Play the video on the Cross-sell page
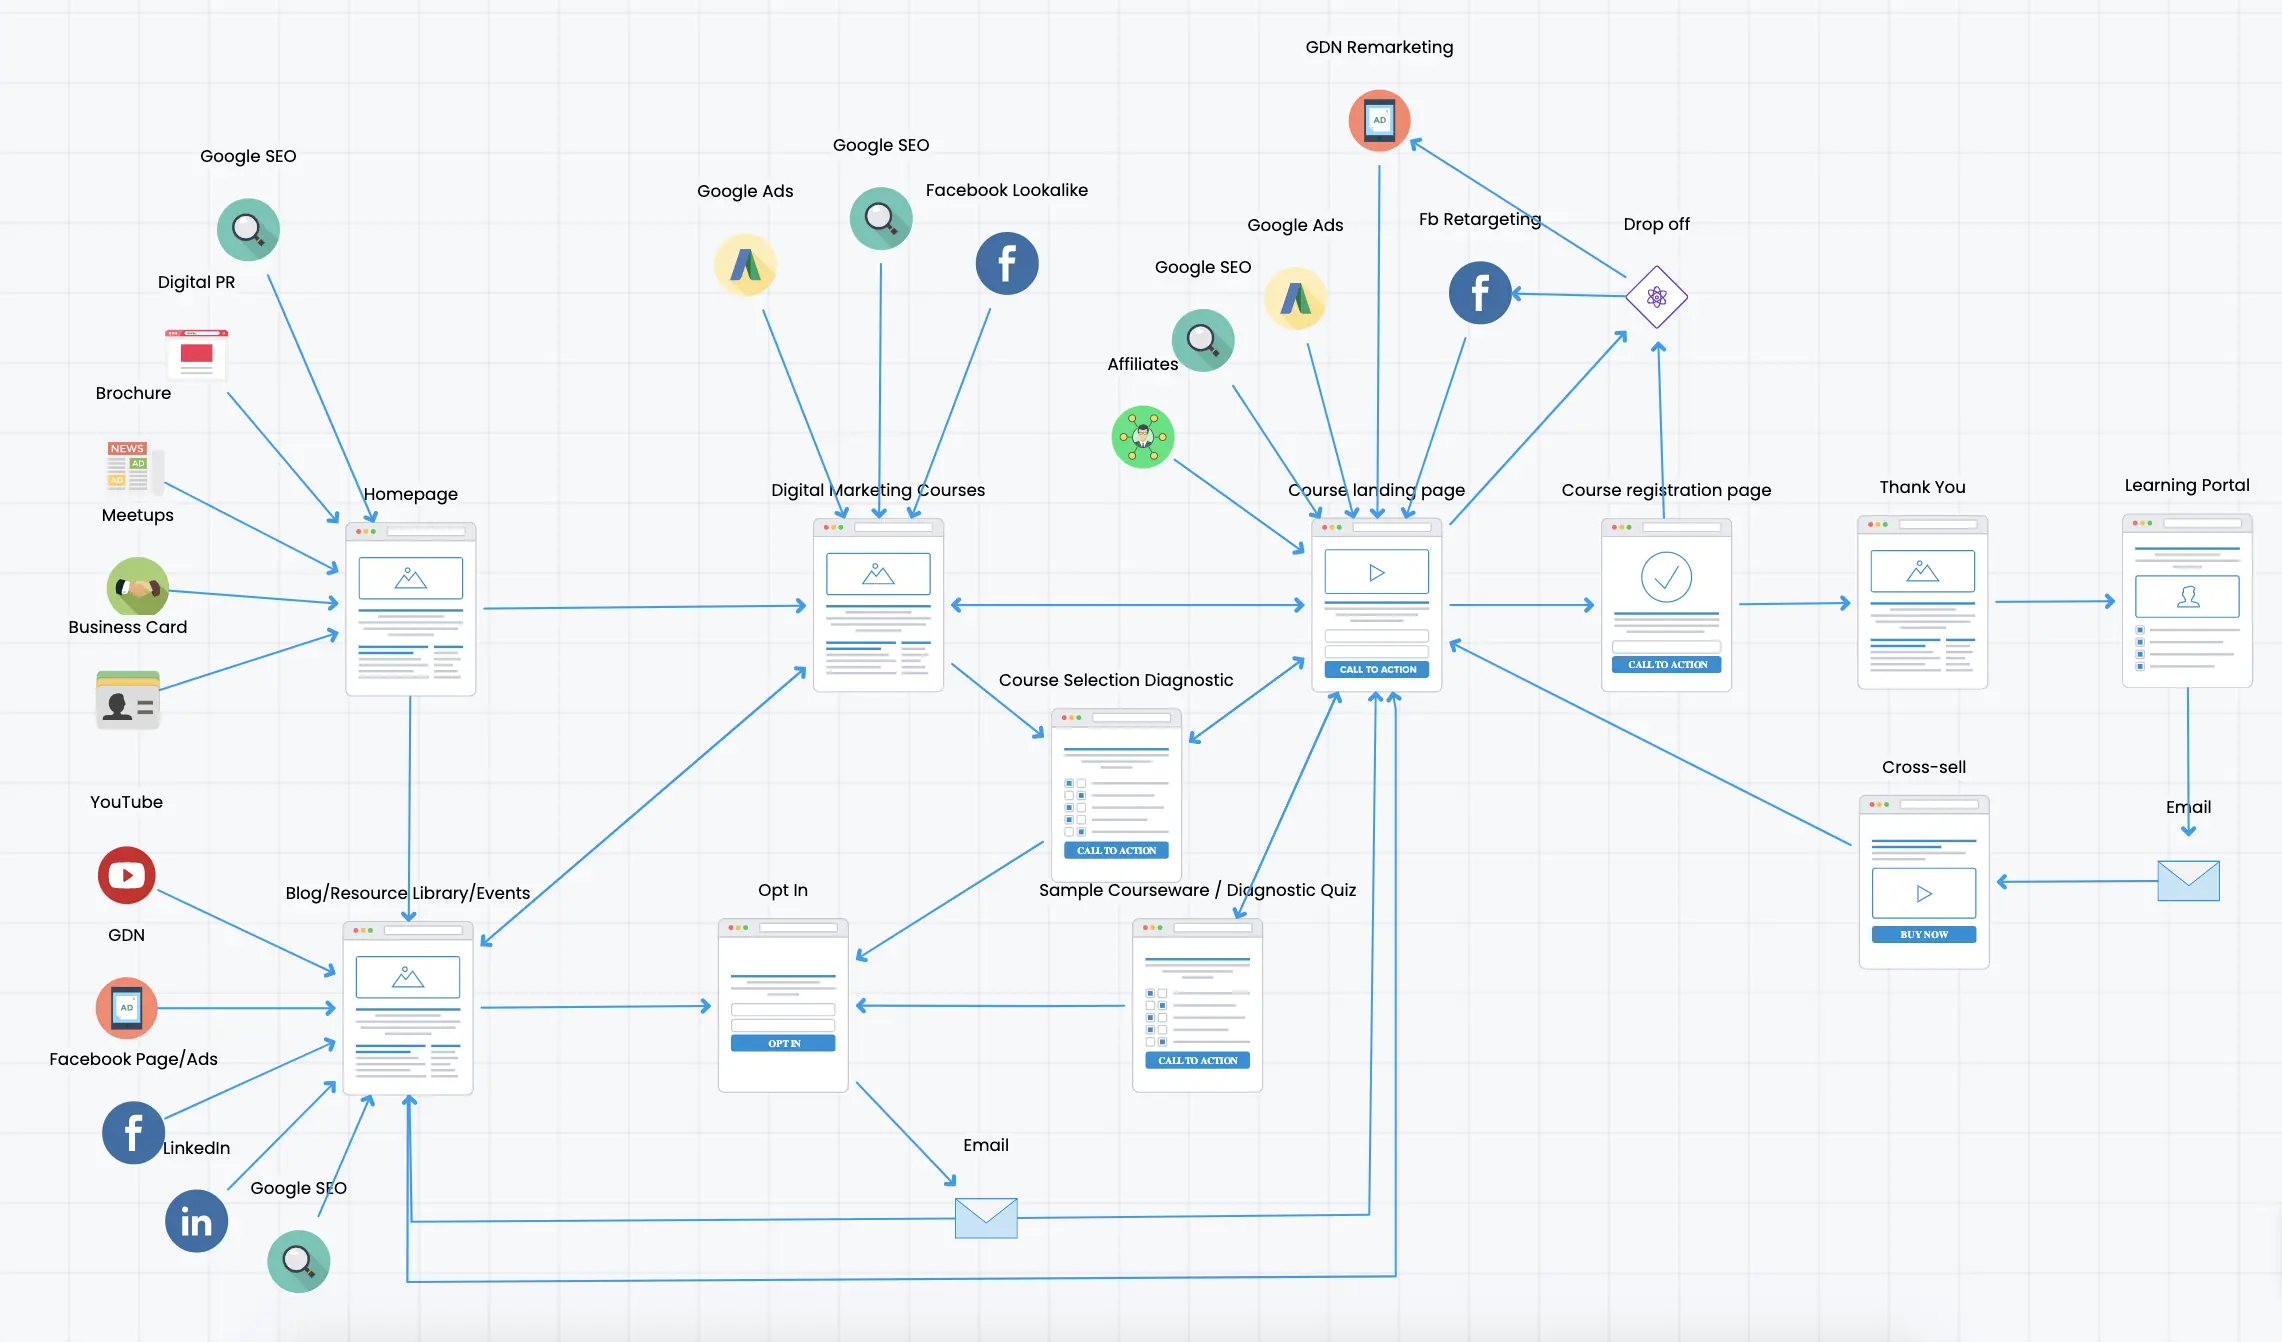 (1924, 894)
